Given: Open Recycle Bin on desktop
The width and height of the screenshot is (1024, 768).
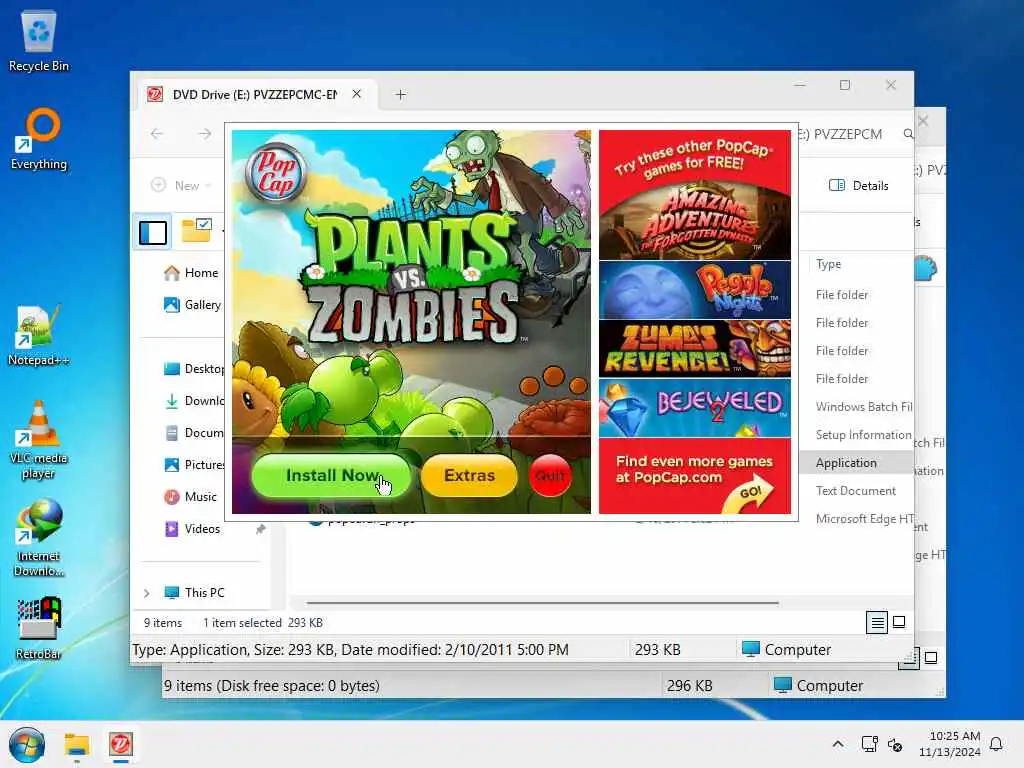Looking at the screenshot, I should 39,40.
